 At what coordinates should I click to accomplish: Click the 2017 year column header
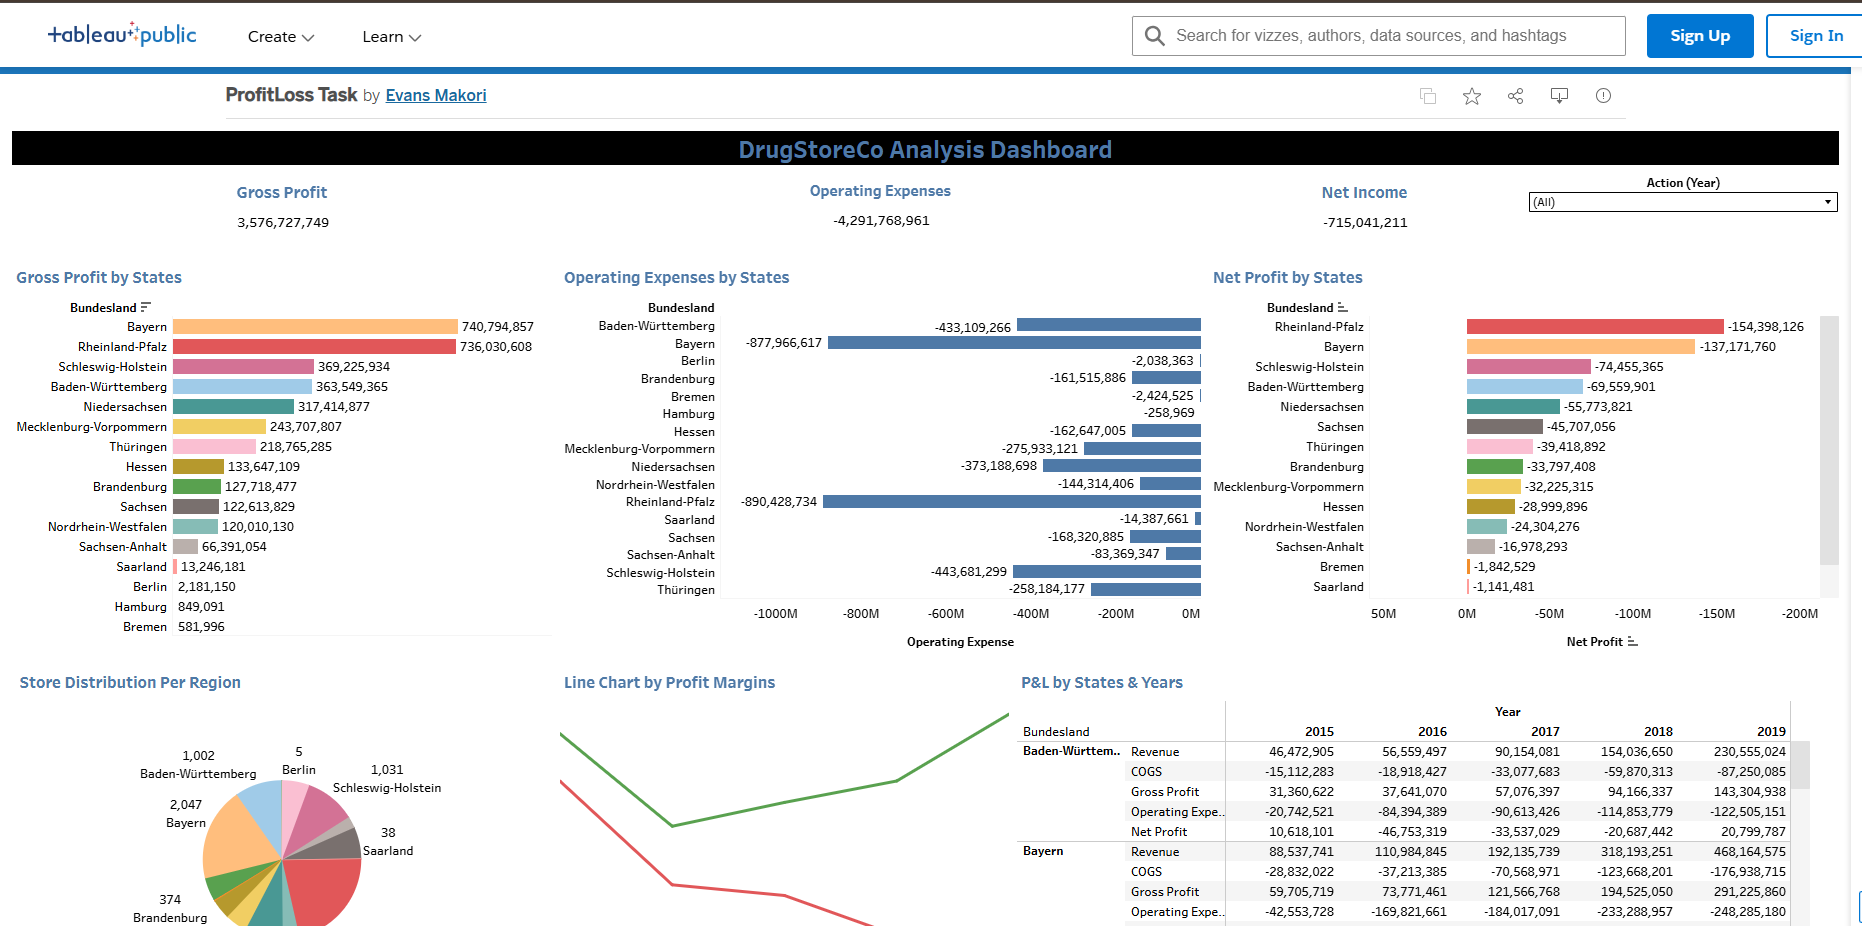pos(1545,732)
